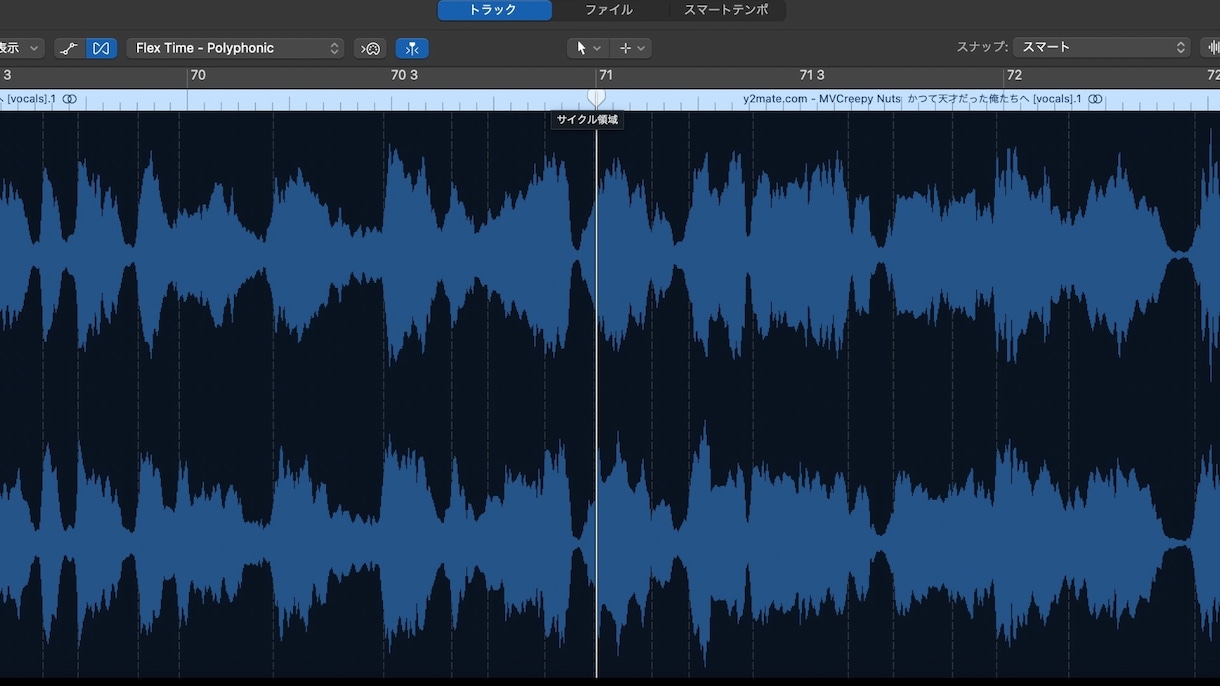1220x686 pixels.
Task: Open the 表示 view menu
Action: (21, 48)
